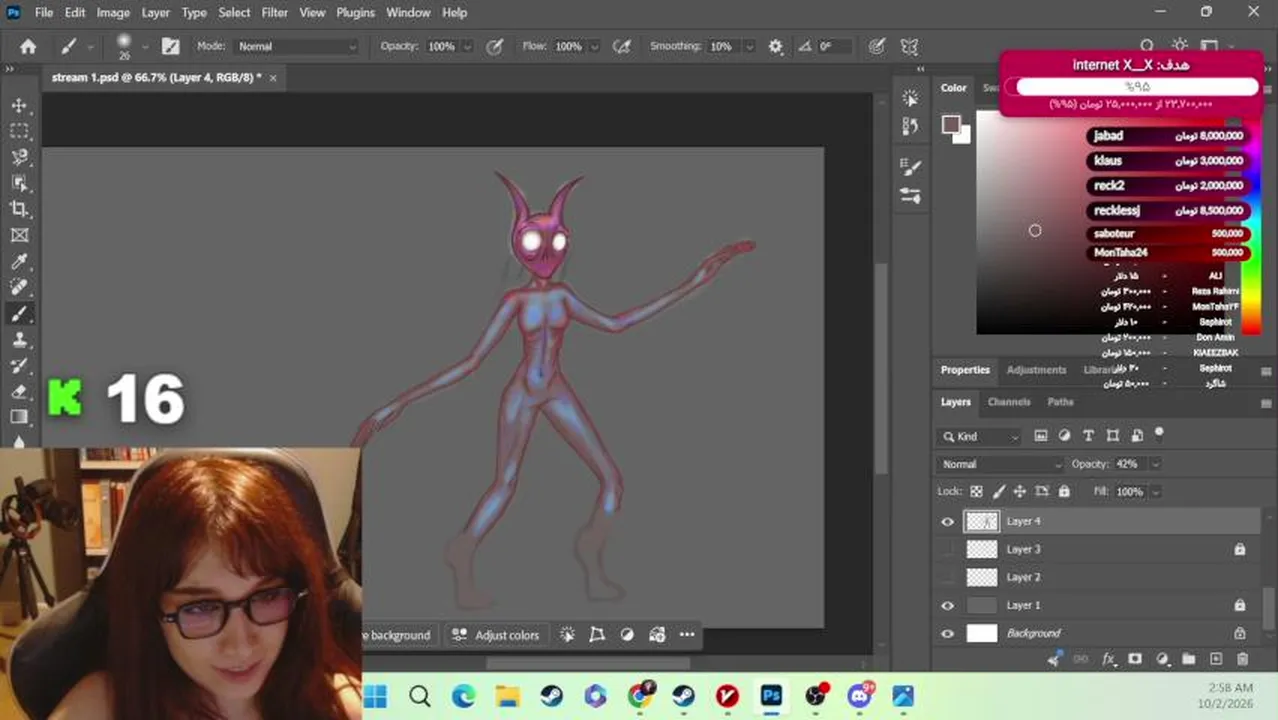The width and height of the screenshot is (1278, 720).
Task: Add a layer style fx
Action: point(1108,659)
